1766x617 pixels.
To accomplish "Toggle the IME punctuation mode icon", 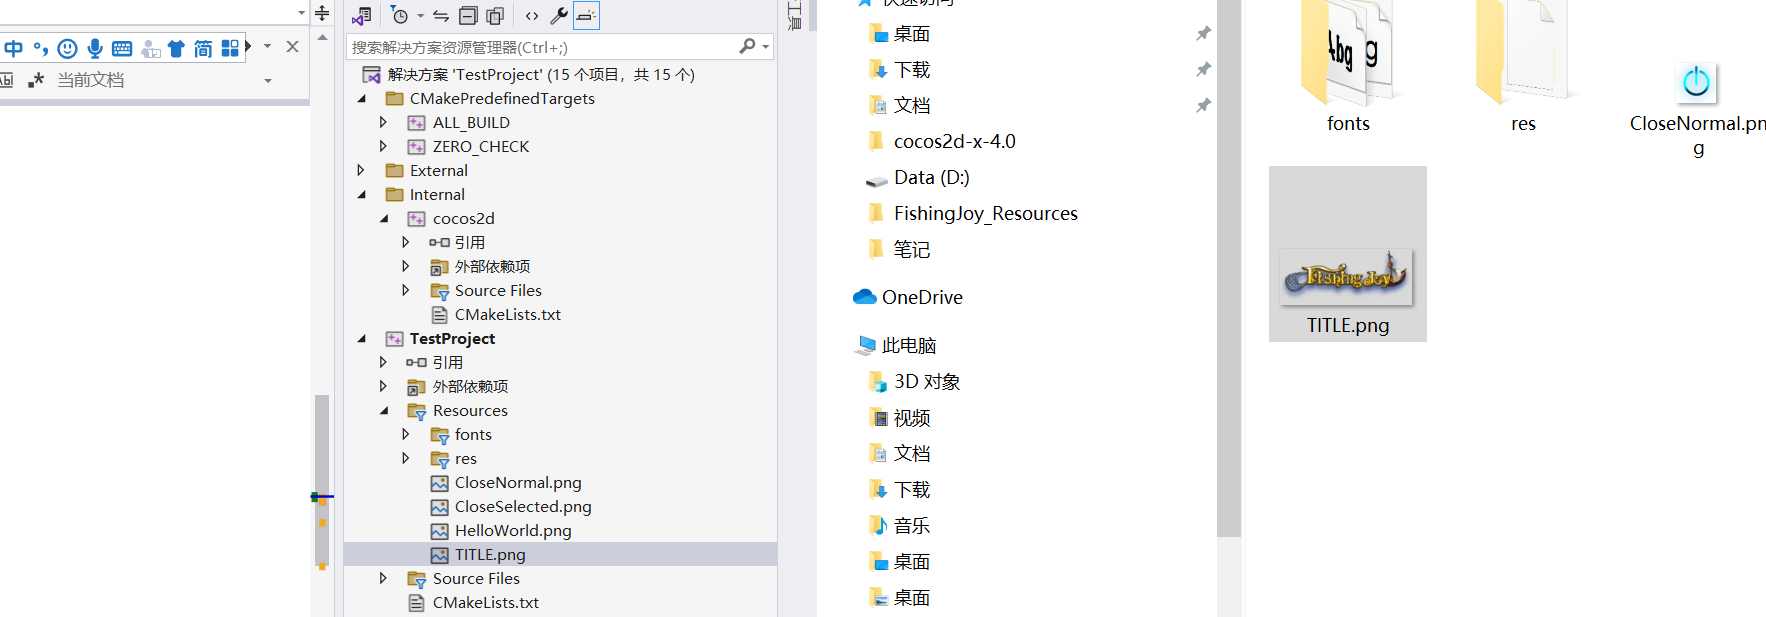I will tap(40, 48).
